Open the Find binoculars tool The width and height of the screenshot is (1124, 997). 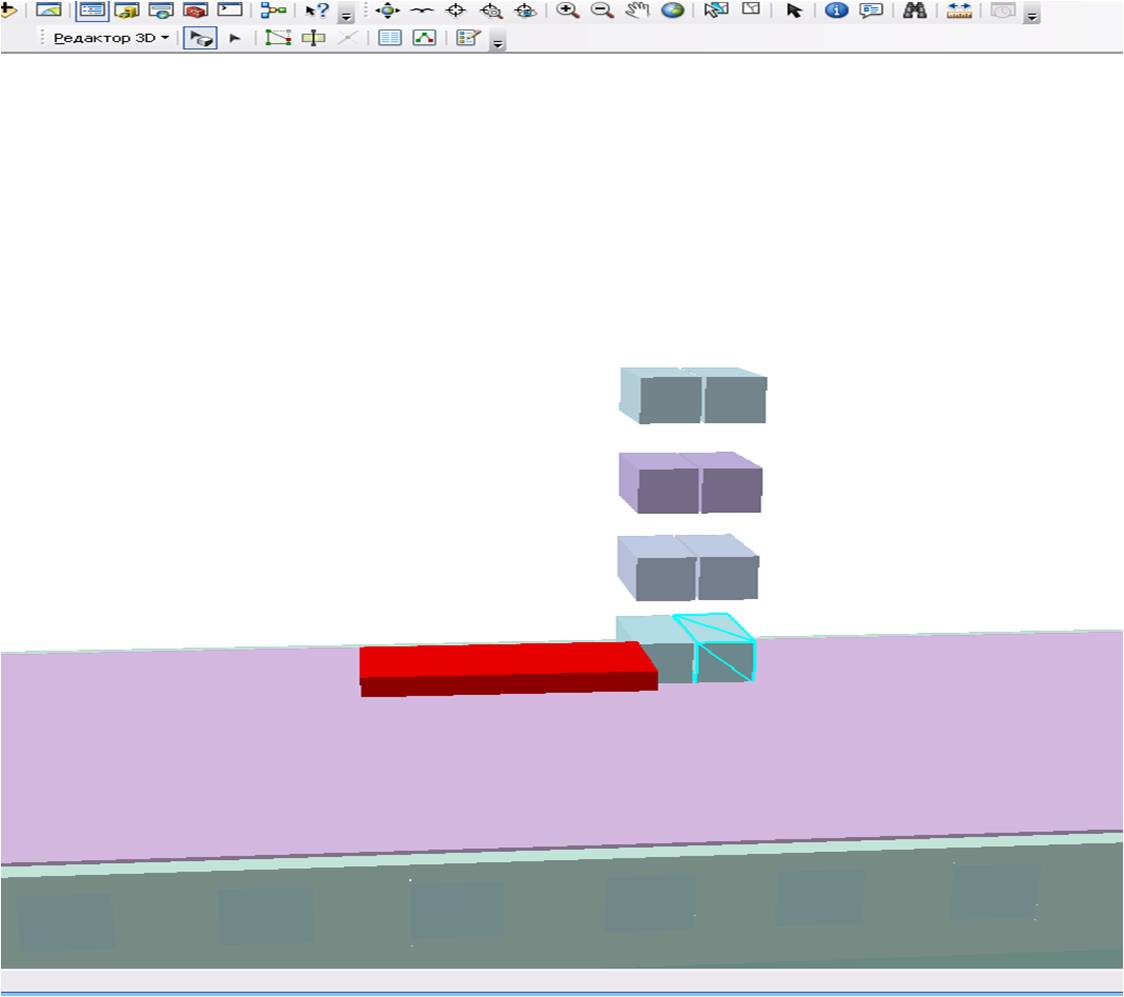click(914, 10)
